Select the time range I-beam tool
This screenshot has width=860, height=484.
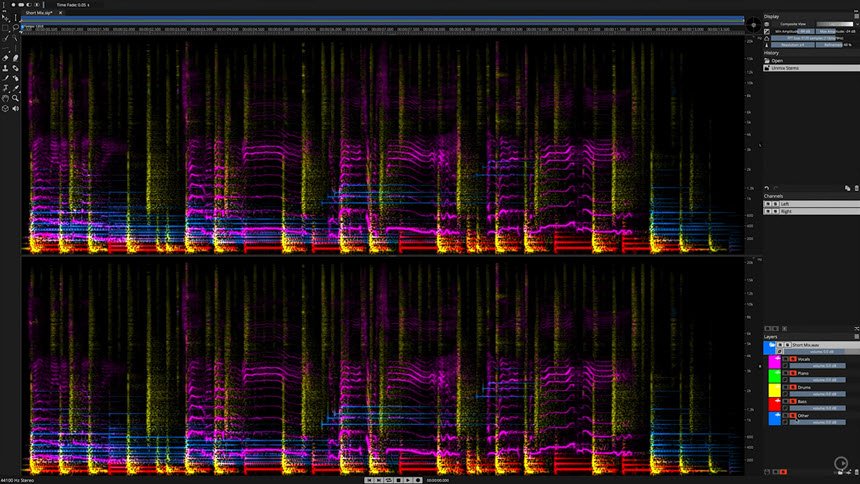15,17
